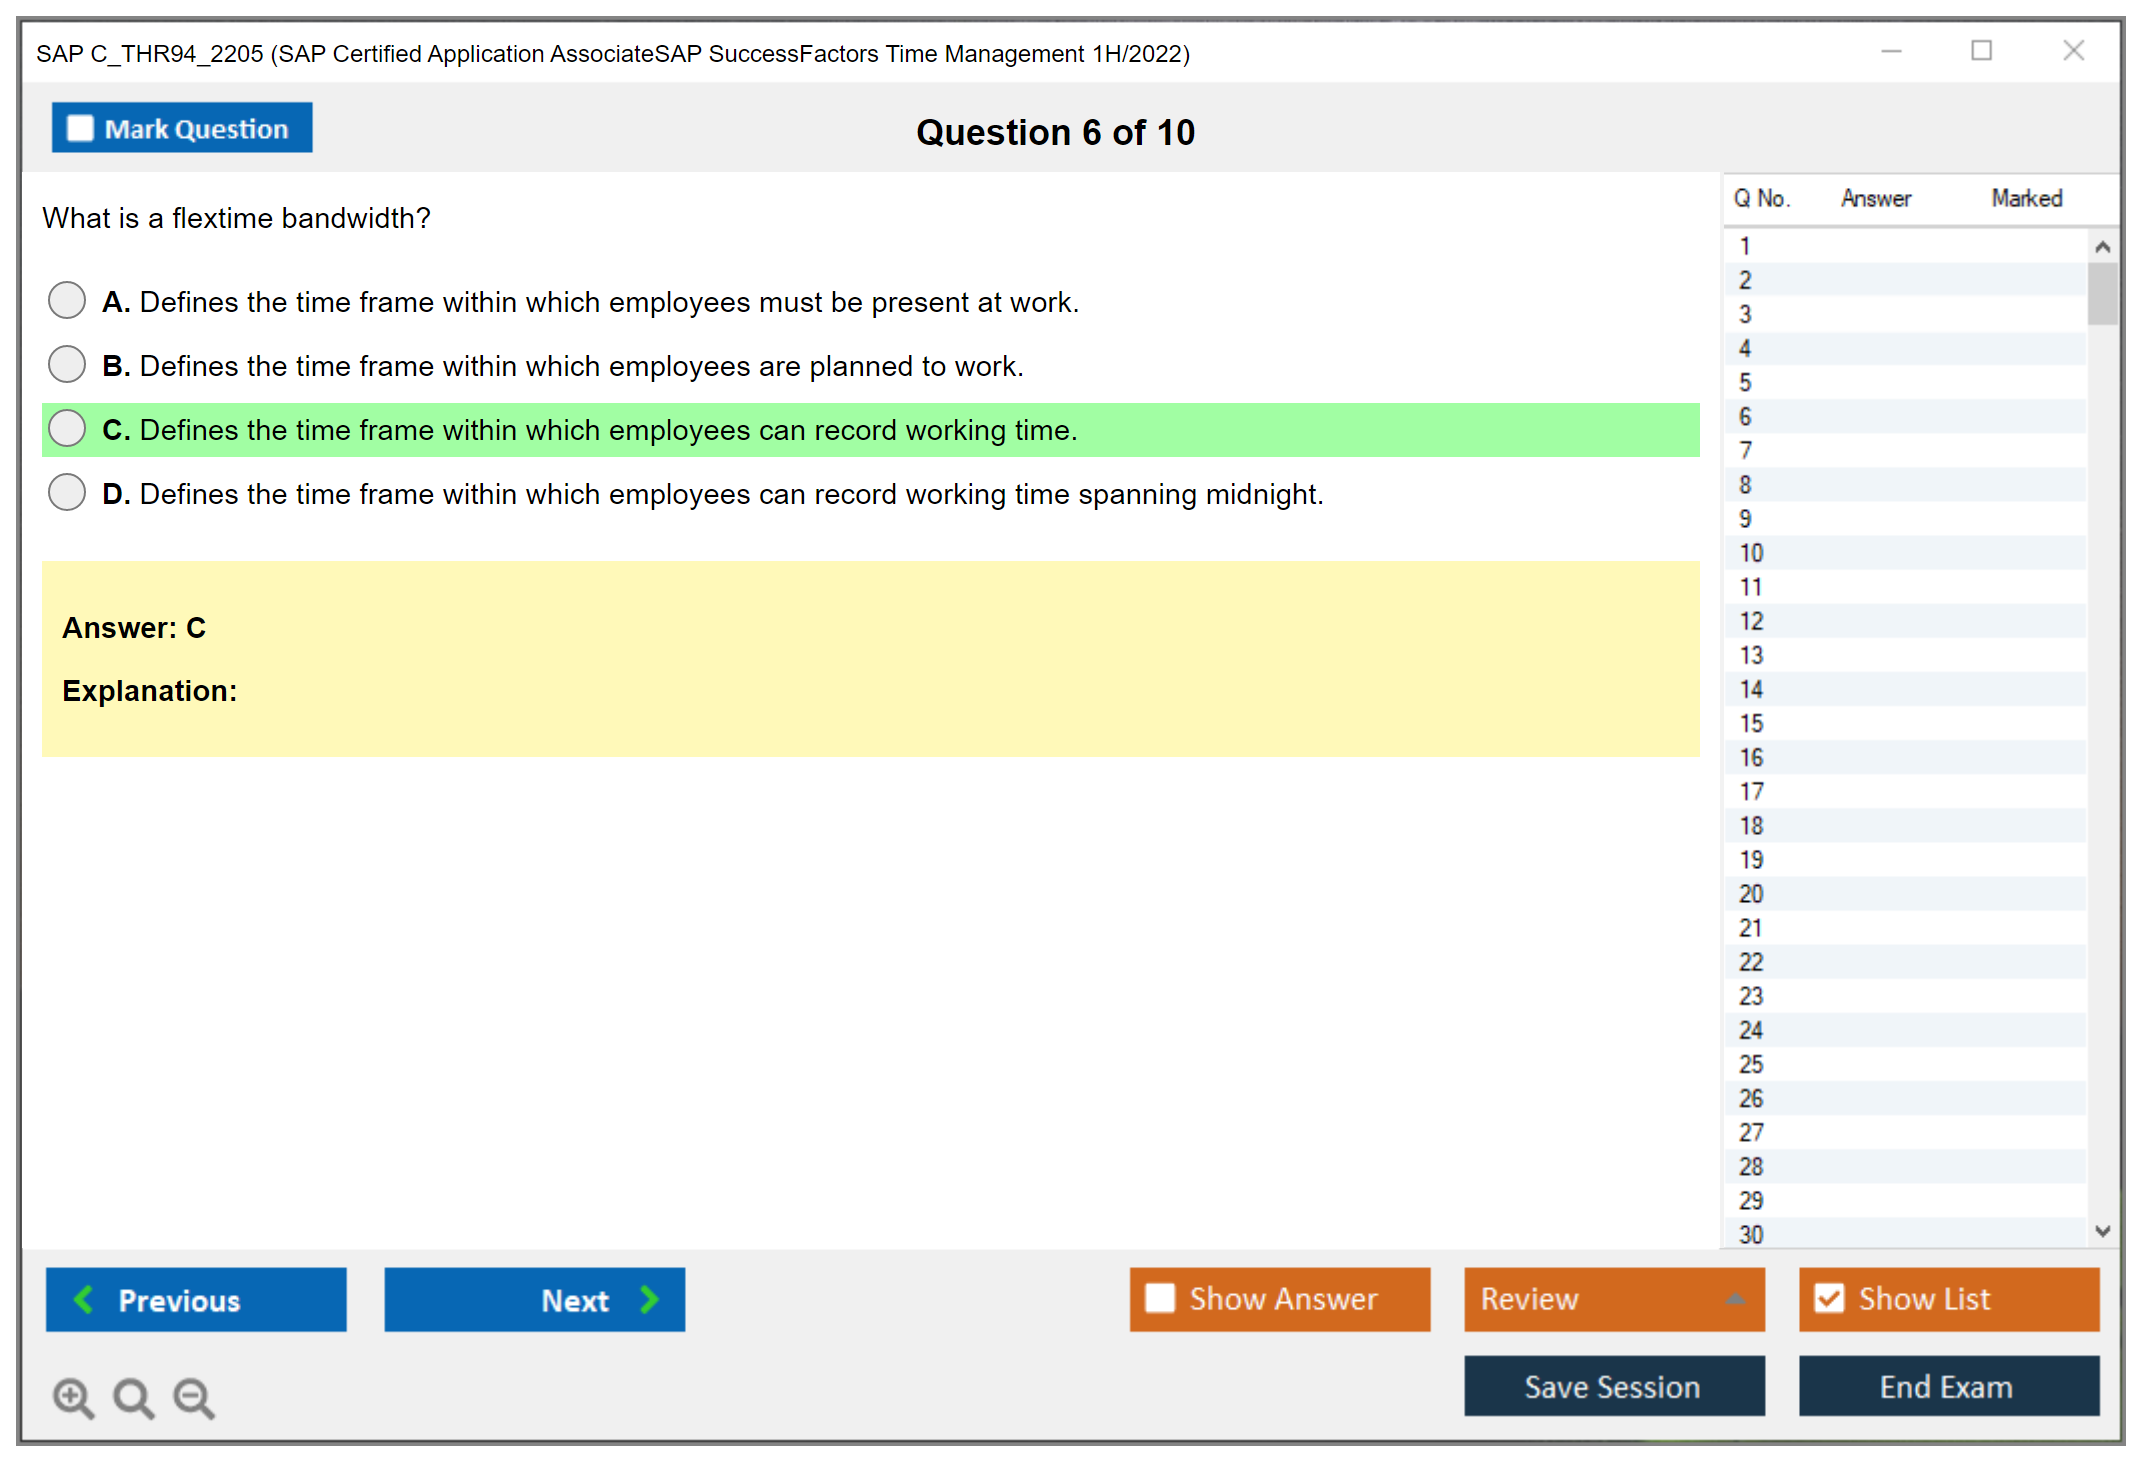Uncheck the Show List checkbox
Image resolution: width=2150 pixels, height=1470 pixels.
(1829, 1298)
